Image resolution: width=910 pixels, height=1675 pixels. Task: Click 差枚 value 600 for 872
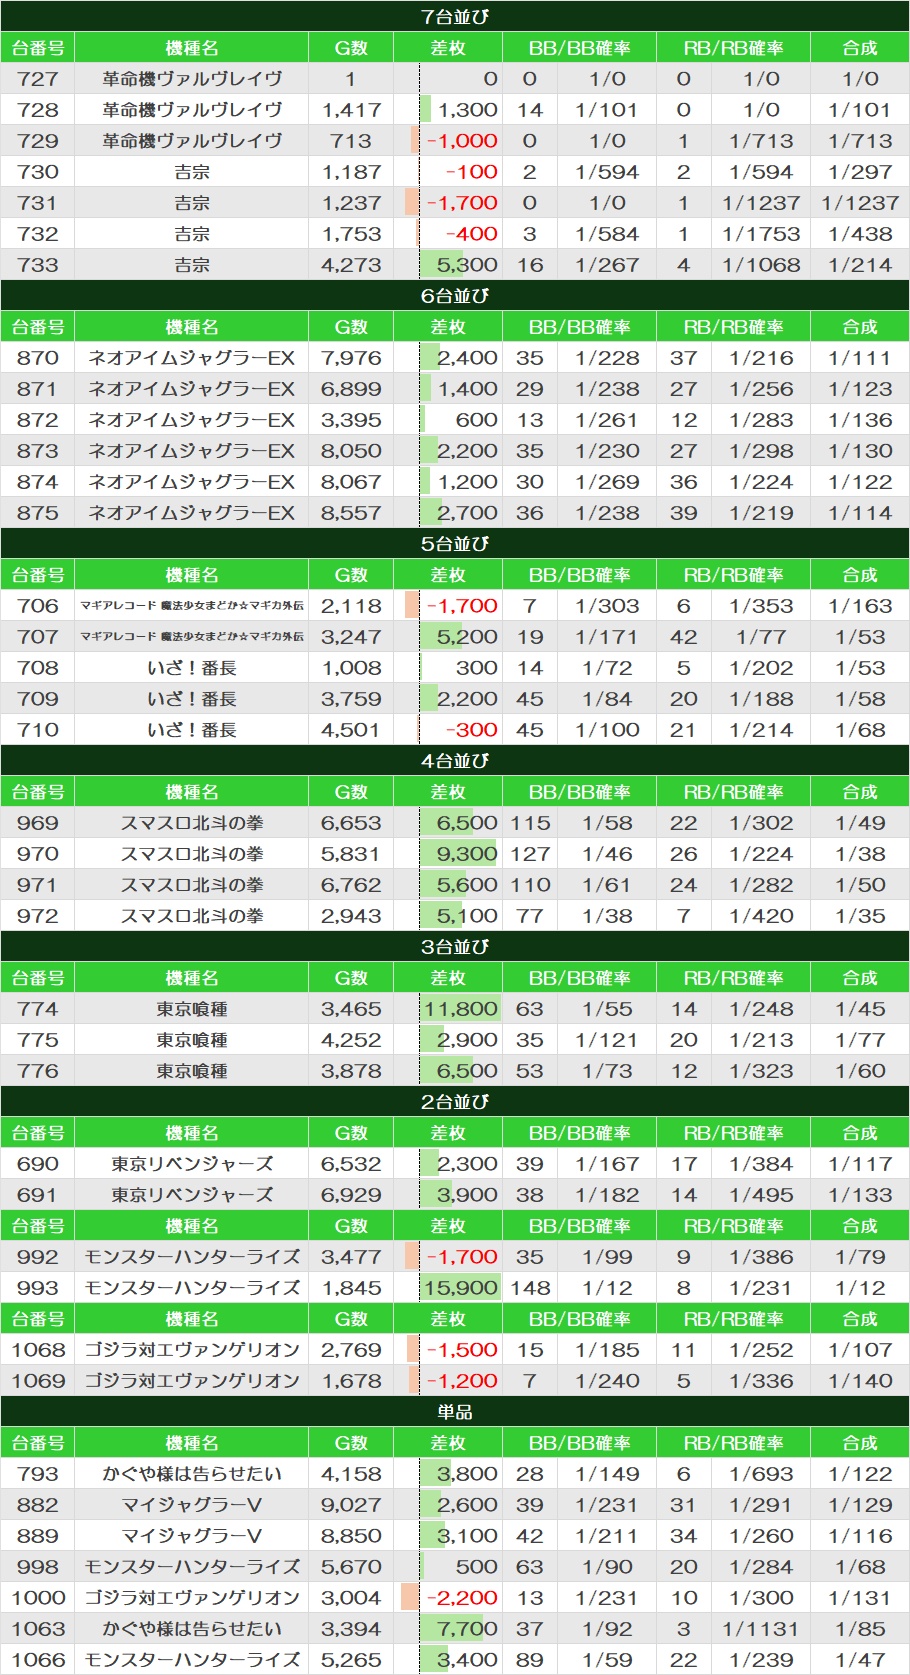click(477, 419)
